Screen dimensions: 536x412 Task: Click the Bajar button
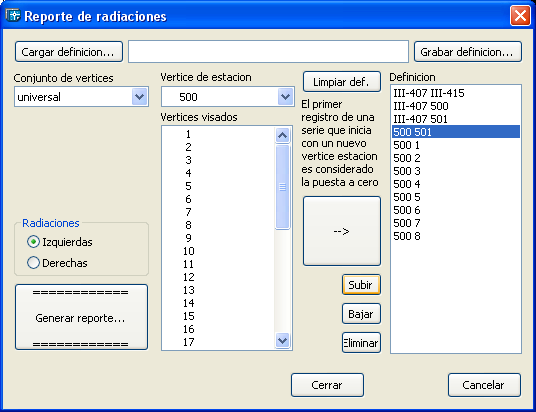[x=361, y=314]
